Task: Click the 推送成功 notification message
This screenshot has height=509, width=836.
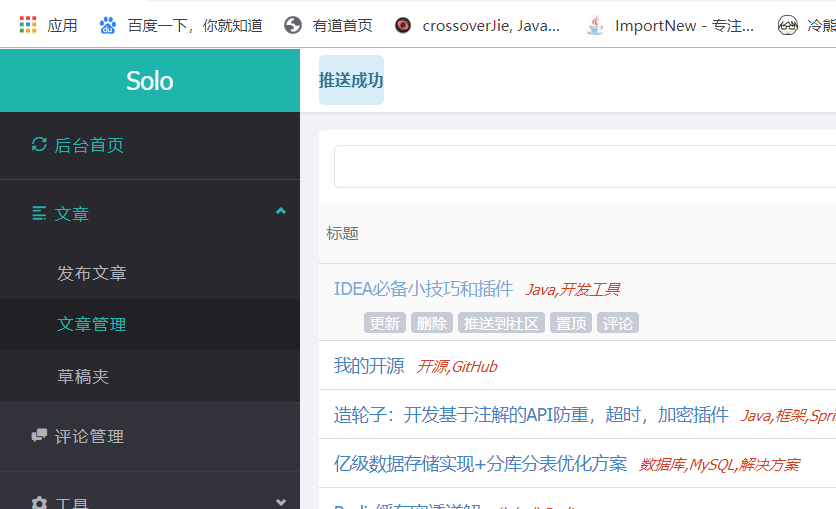Action: click(351, 80)
